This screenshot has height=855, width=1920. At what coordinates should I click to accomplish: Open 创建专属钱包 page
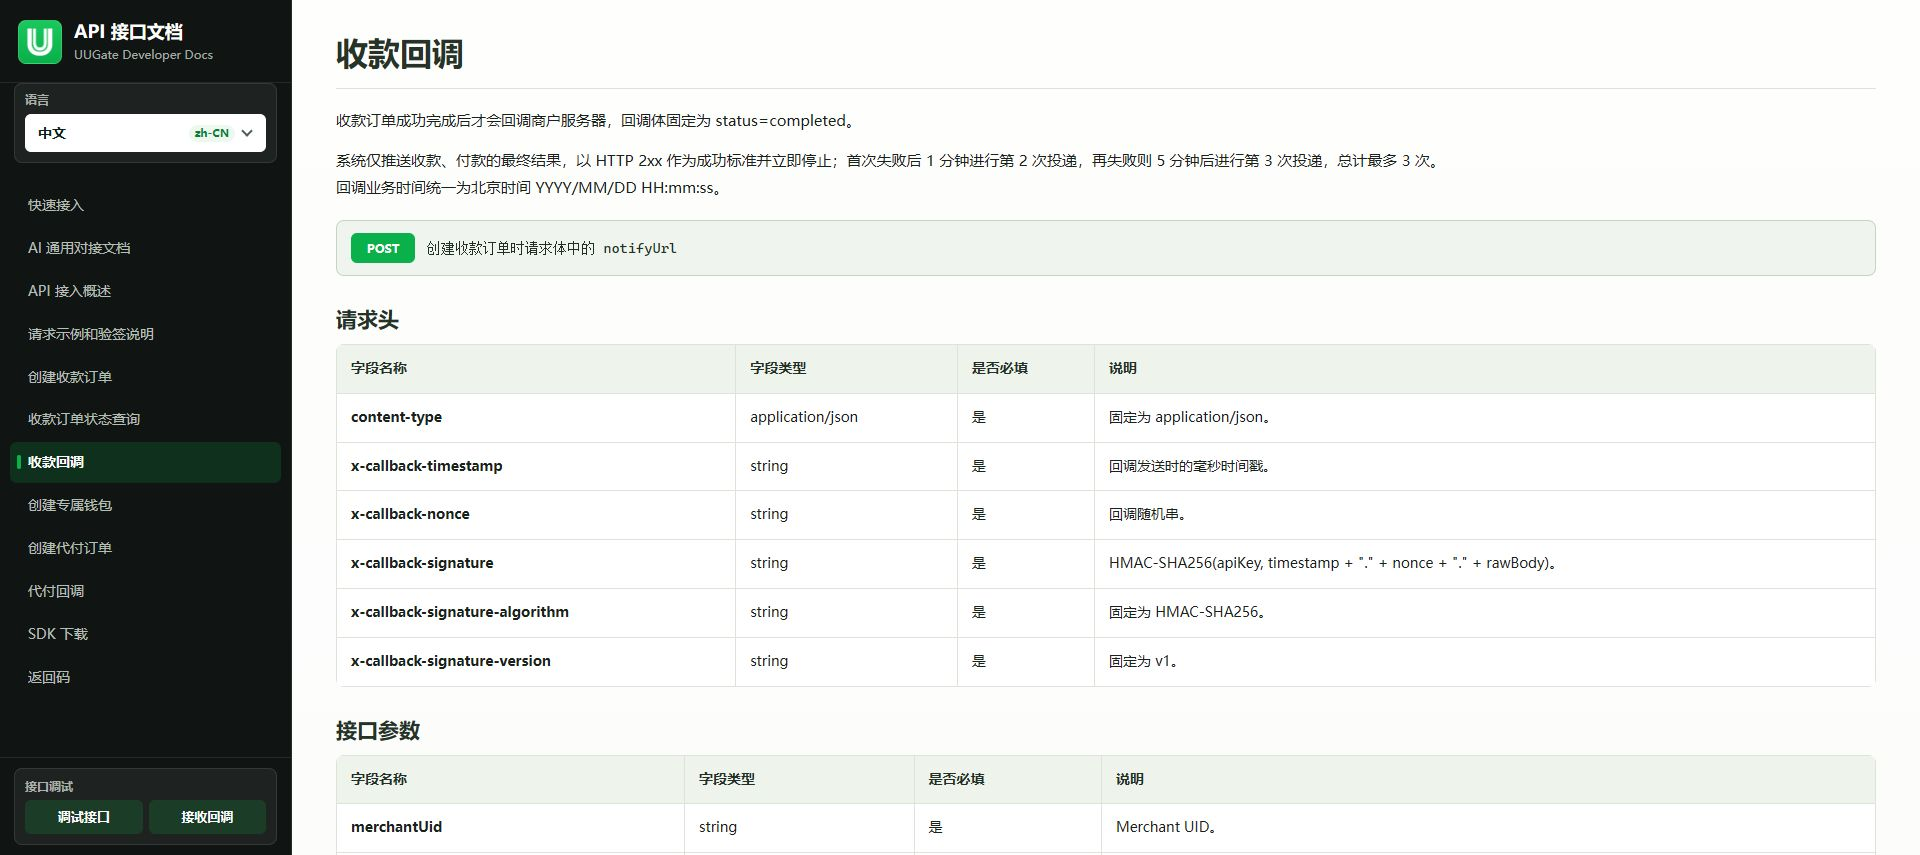point(145,505)
